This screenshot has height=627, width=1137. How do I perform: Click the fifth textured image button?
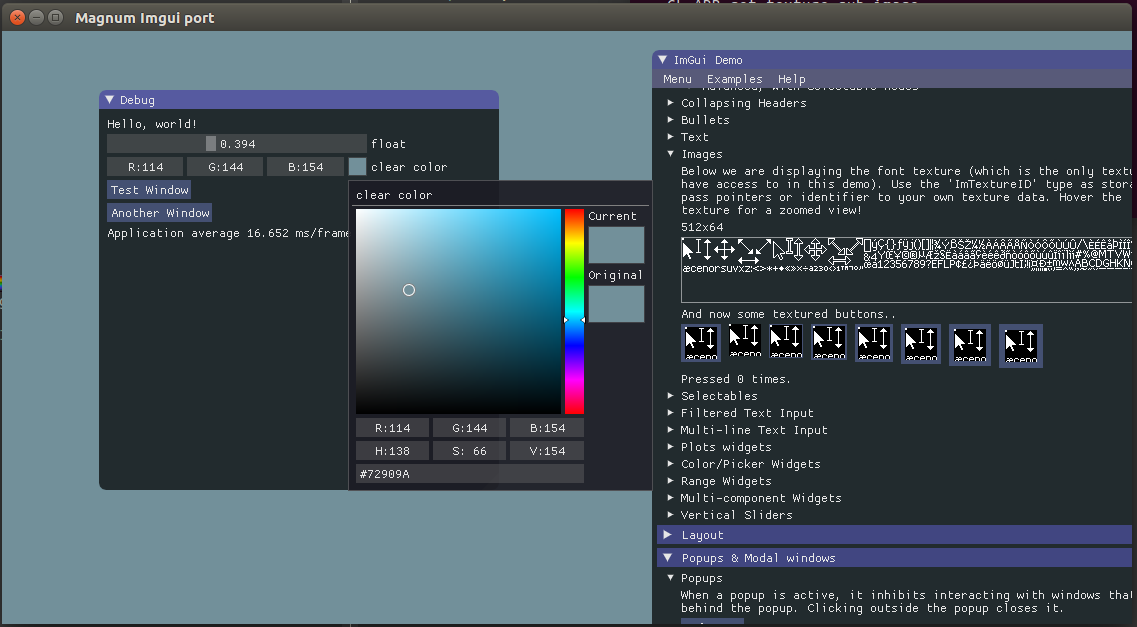tap(874, 343)
